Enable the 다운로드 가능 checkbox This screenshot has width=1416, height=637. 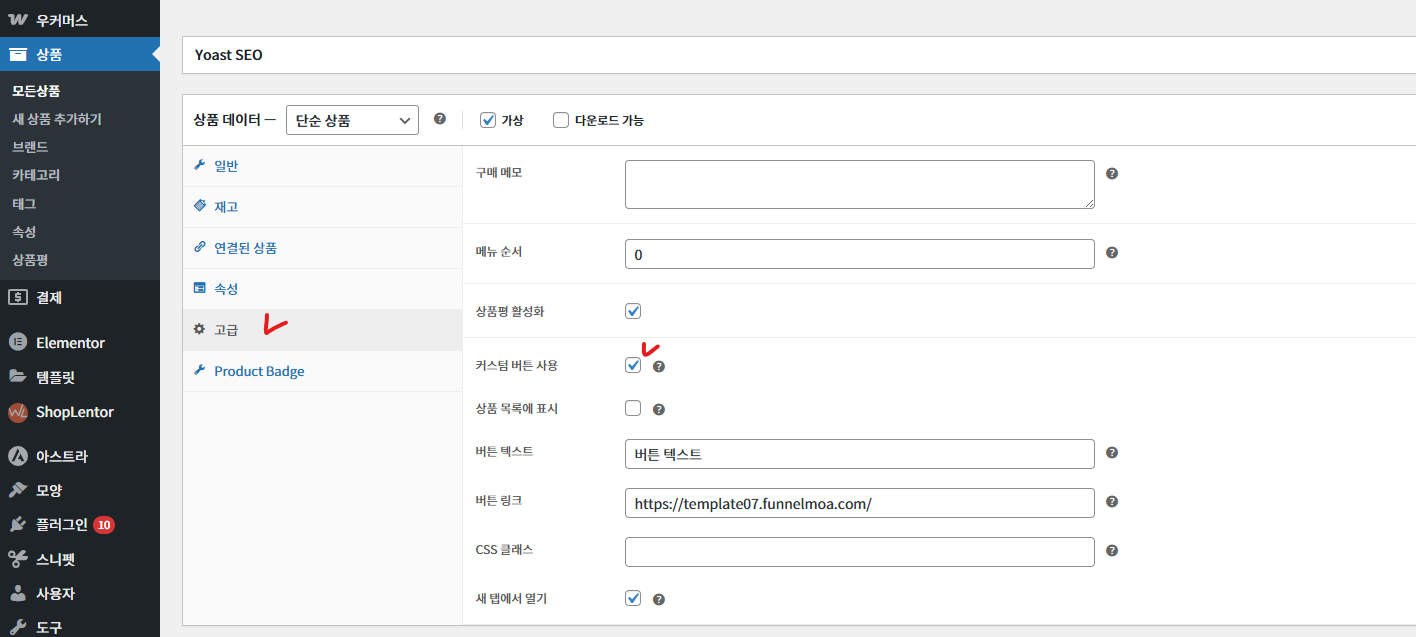[x=561, y=120]
